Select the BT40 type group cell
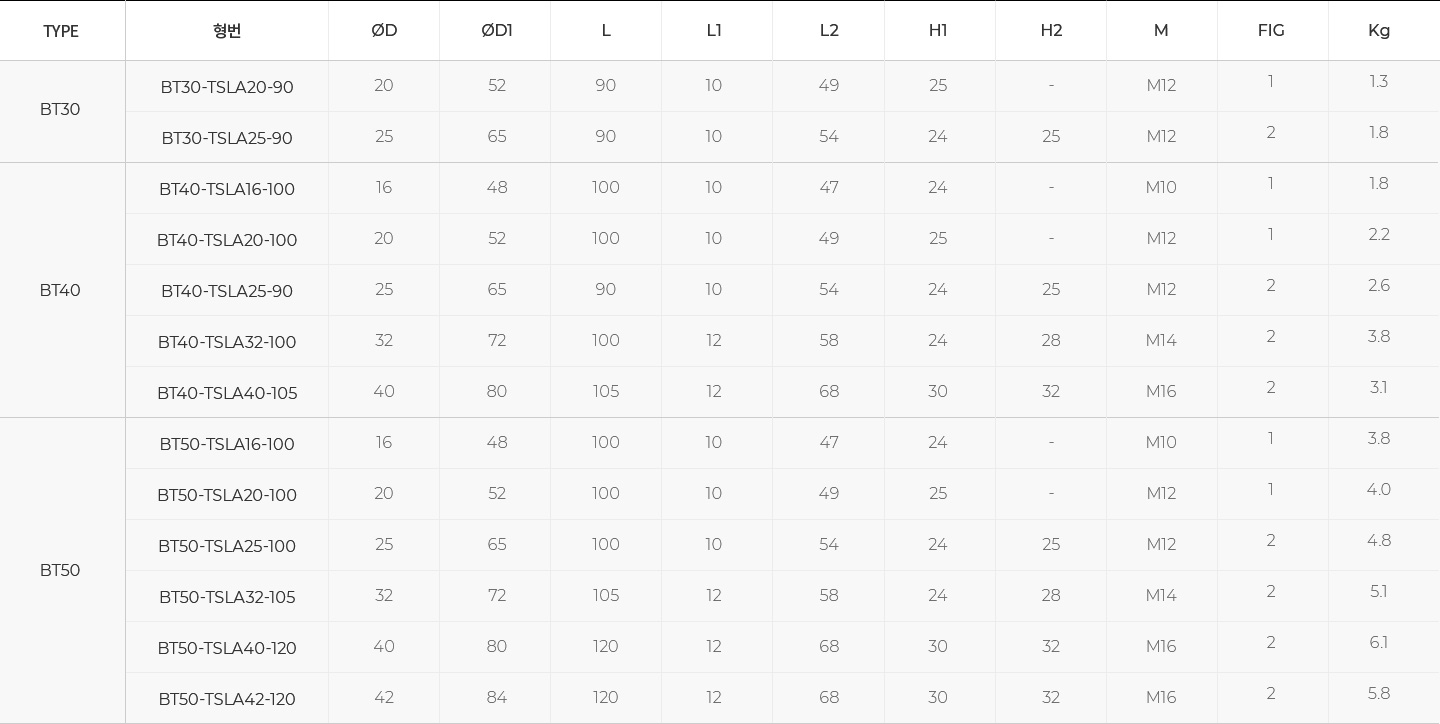The width and height of the screenshot is (1440, 724). point(60,290)
